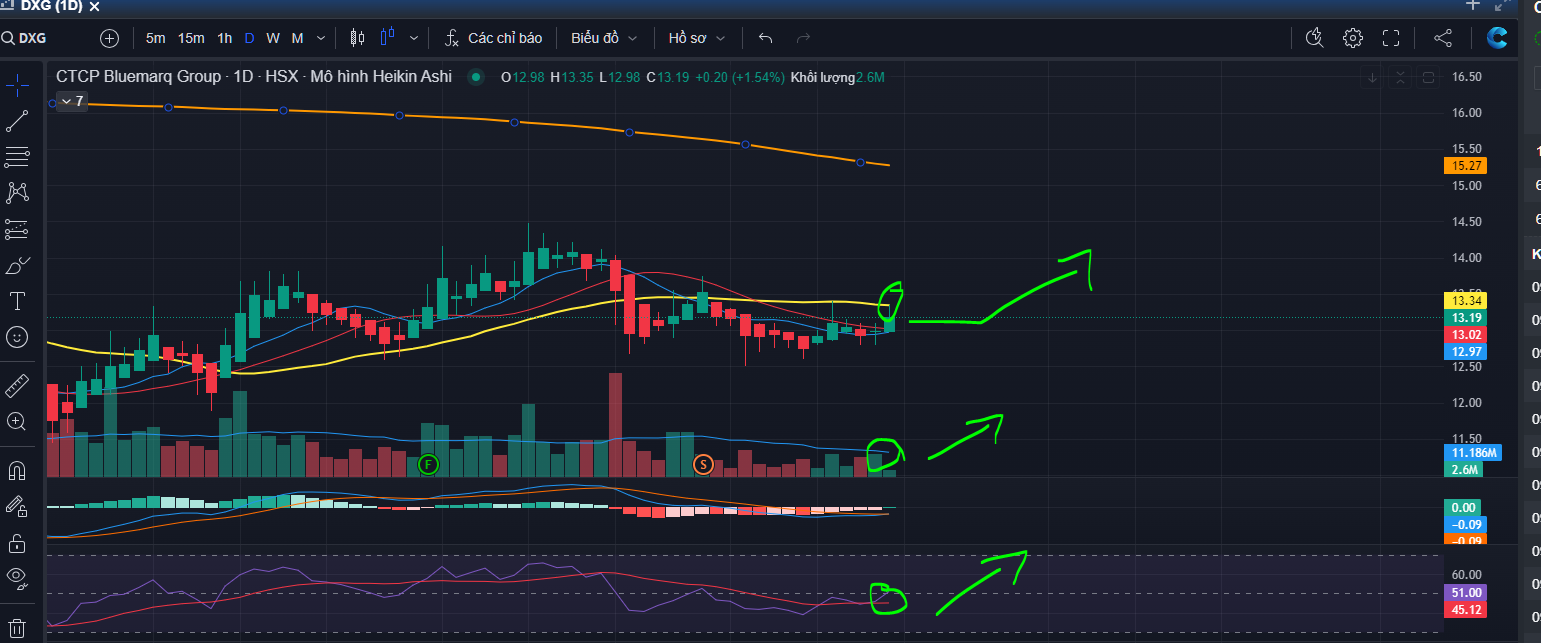Click the orange 15.27 price label
Screen dimensions: 1541x643
pos(1466,165)
